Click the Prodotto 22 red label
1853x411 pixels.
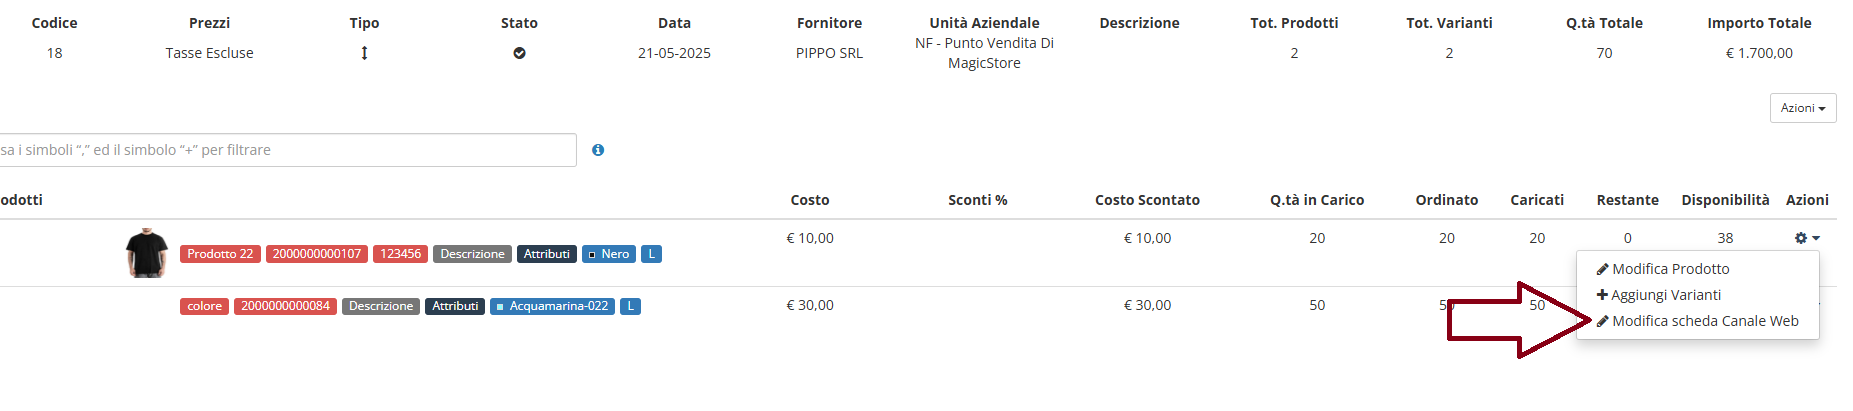(220, 254)
